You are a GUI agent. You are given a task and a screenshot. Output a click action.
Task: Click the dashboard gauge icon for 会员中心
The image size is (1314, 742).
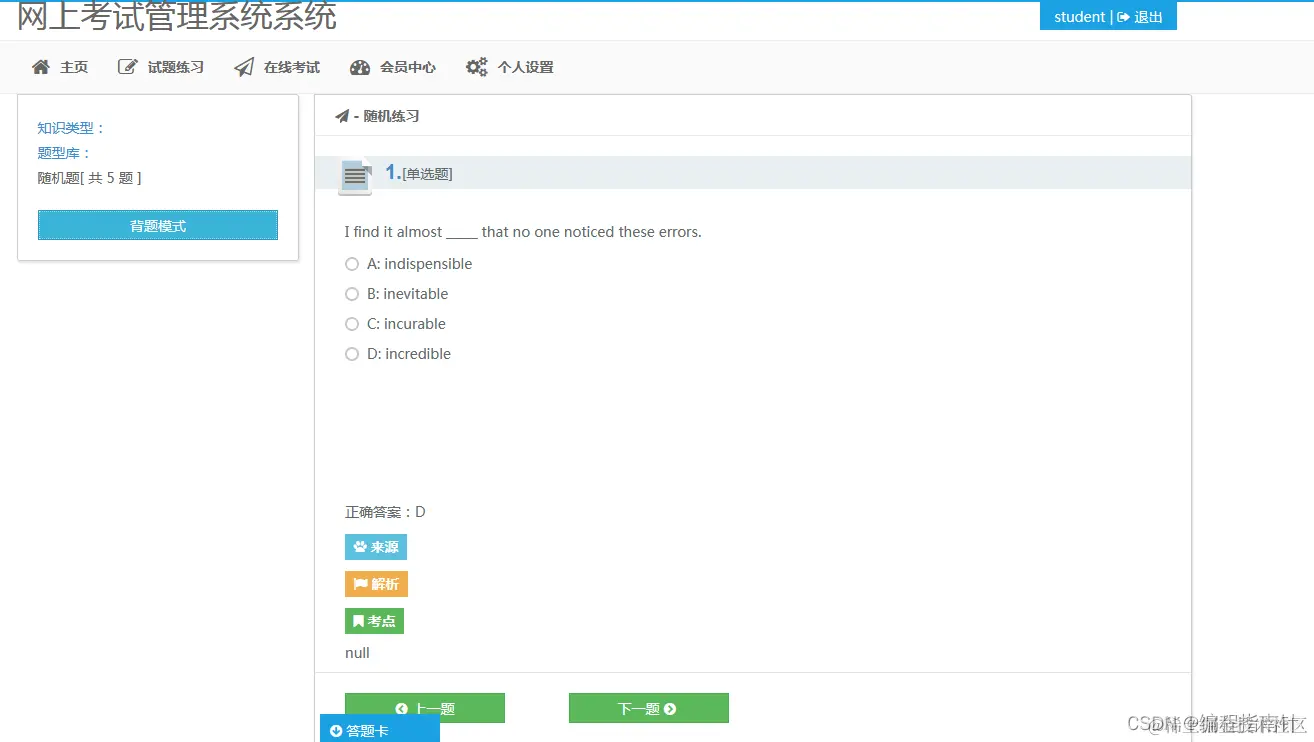tap(360, 67)
